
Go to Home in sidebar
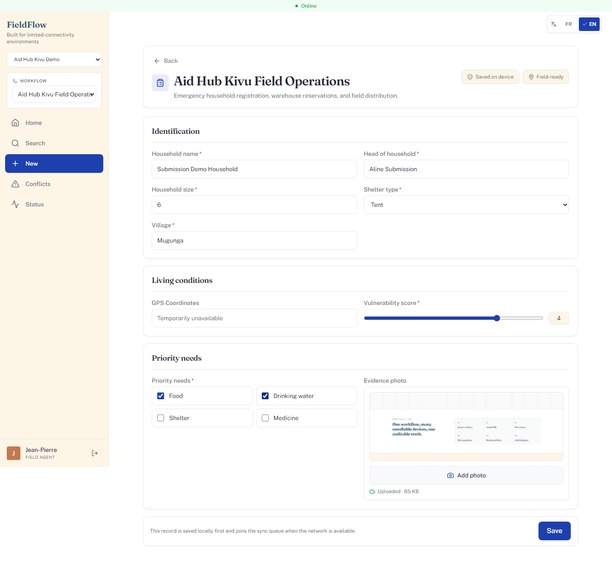(54, 123)
